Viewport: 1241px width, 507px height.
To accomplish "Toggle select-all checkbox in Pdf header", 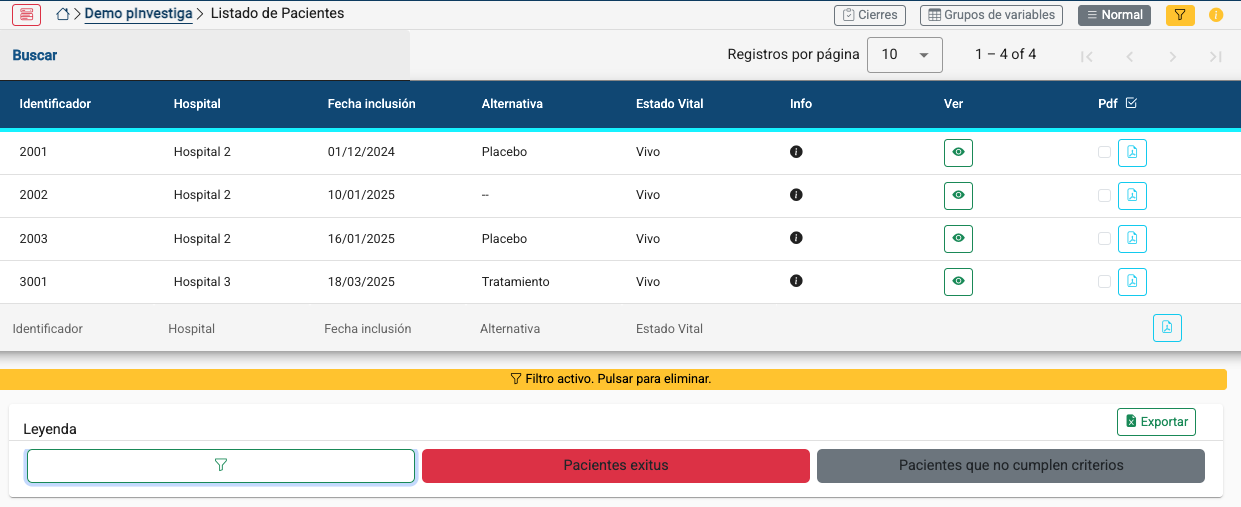I will (x=1131, y=103).
